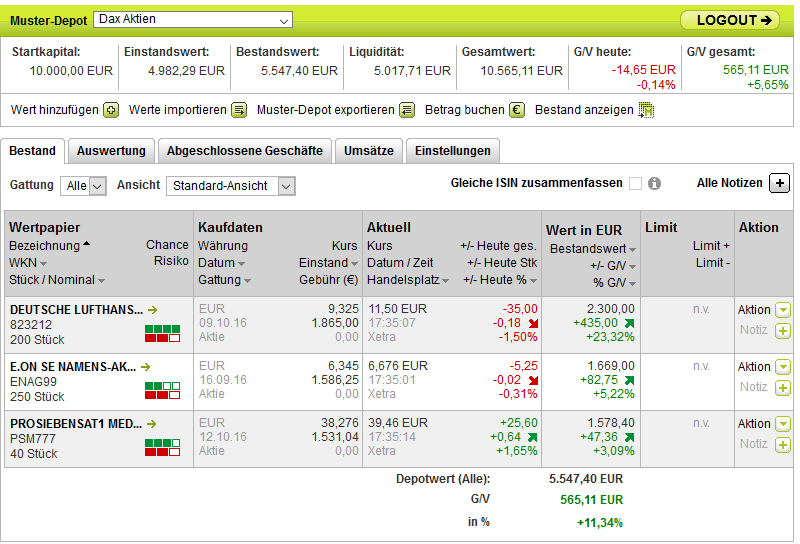Switch to the Auswertung tab
Viewport: 800px width, 544px height.
pyautogui.click(x=111, y=151)
